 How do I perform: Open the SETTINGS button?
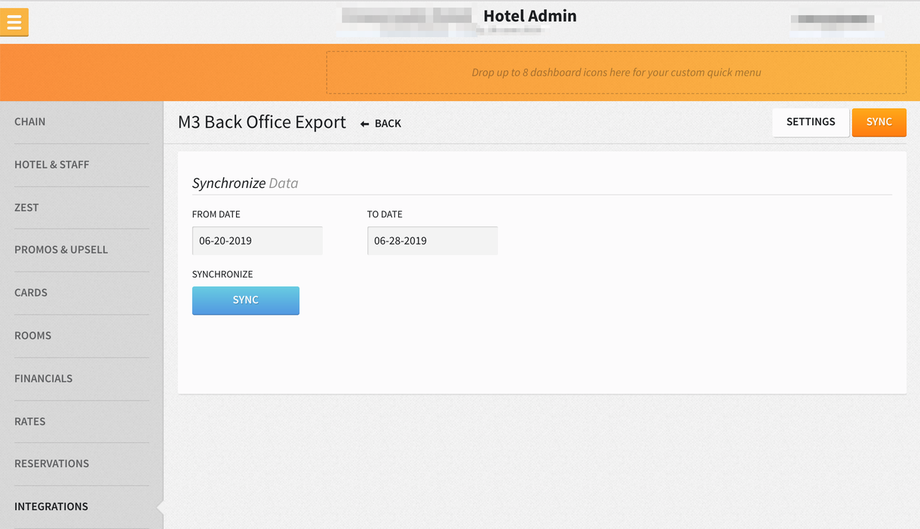[x=810, y=122]
